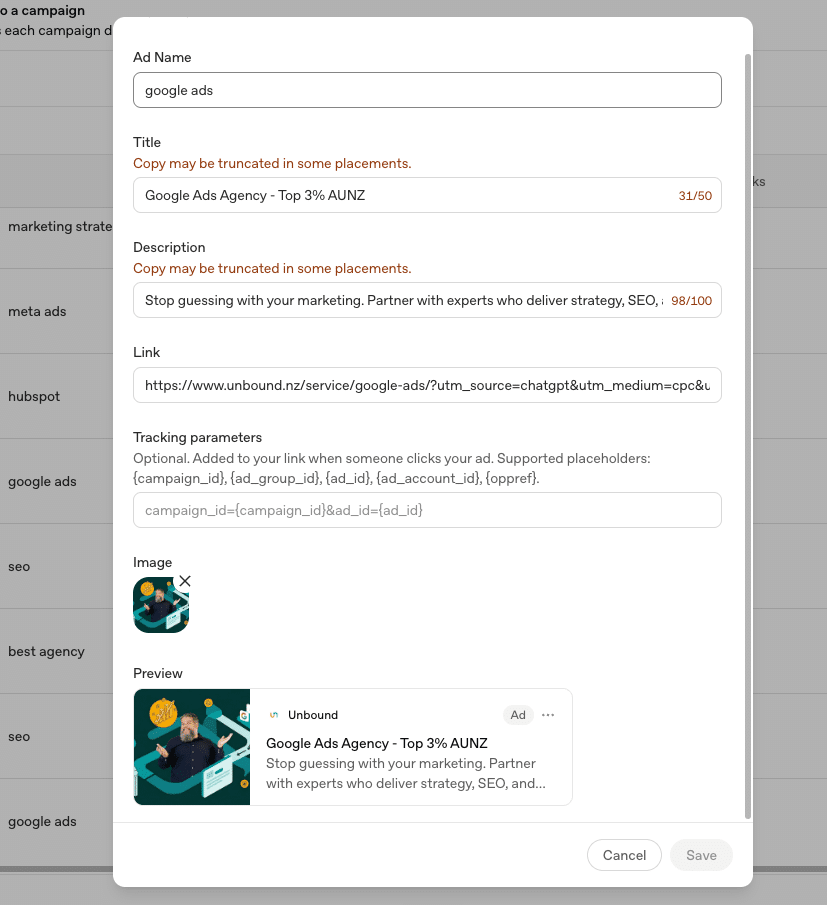Click the preview headline Google Ads Agency
The width and height of the screenshot is (827, 905).
point(377,743)
